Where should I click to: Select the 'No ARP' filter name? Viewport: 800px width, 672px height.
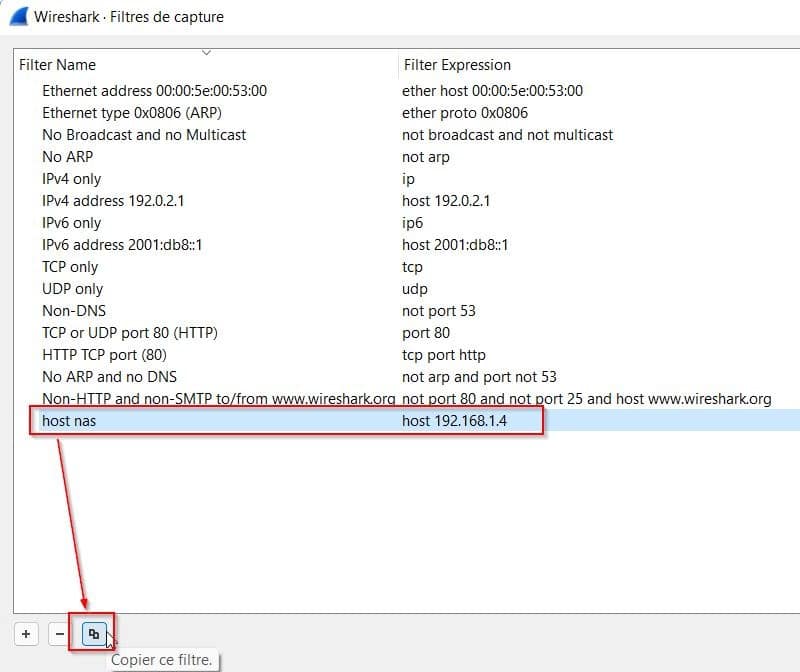pos(67,157)
